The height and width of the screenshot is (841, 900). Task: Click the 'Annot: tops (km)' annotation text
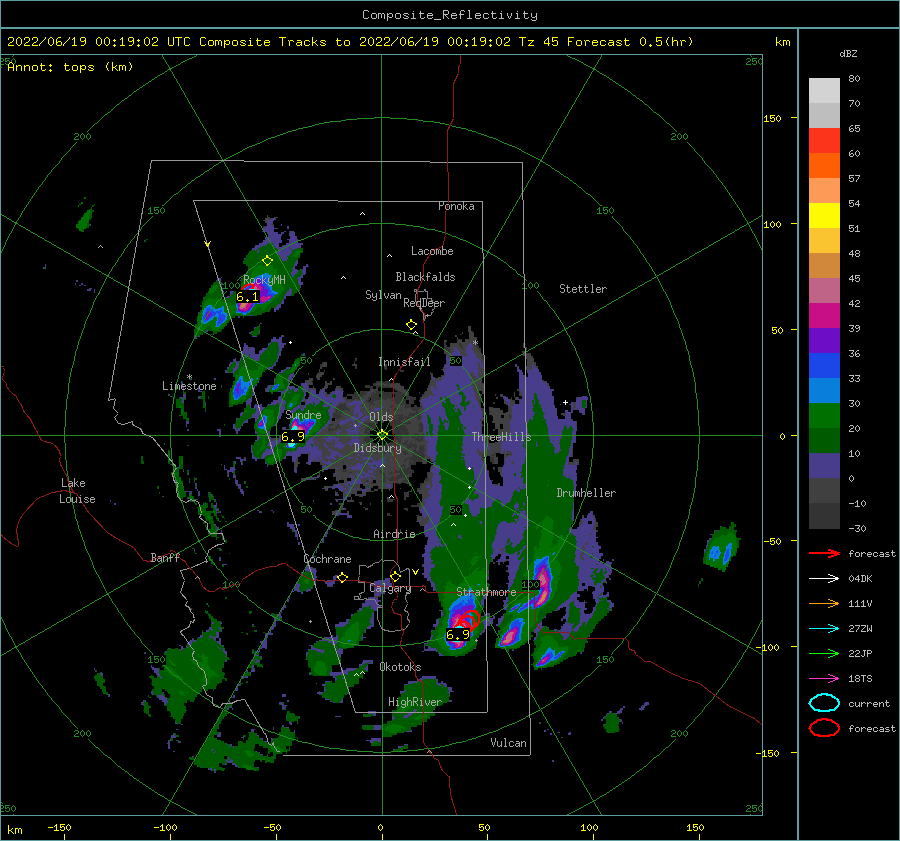(x=70, y=67)
